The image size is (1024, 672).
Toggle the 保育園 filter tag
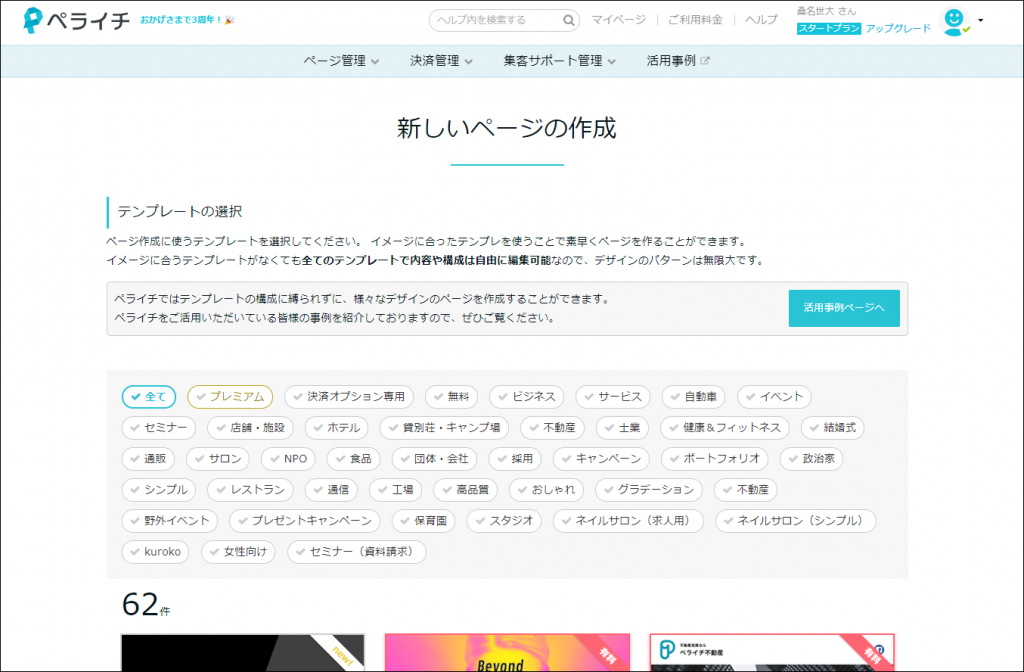tap(423, 520)
